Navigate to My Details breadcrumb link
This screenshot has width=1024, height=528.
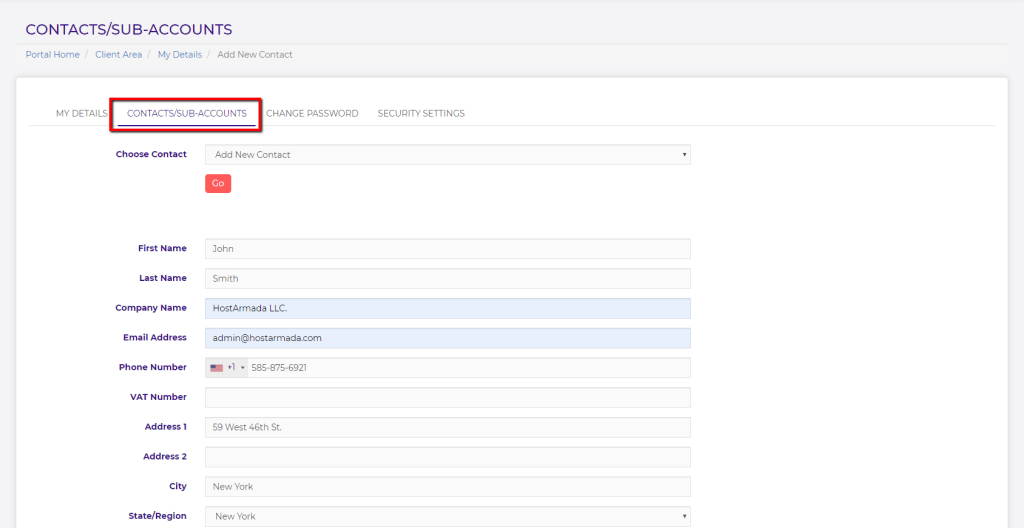(179, 55)
